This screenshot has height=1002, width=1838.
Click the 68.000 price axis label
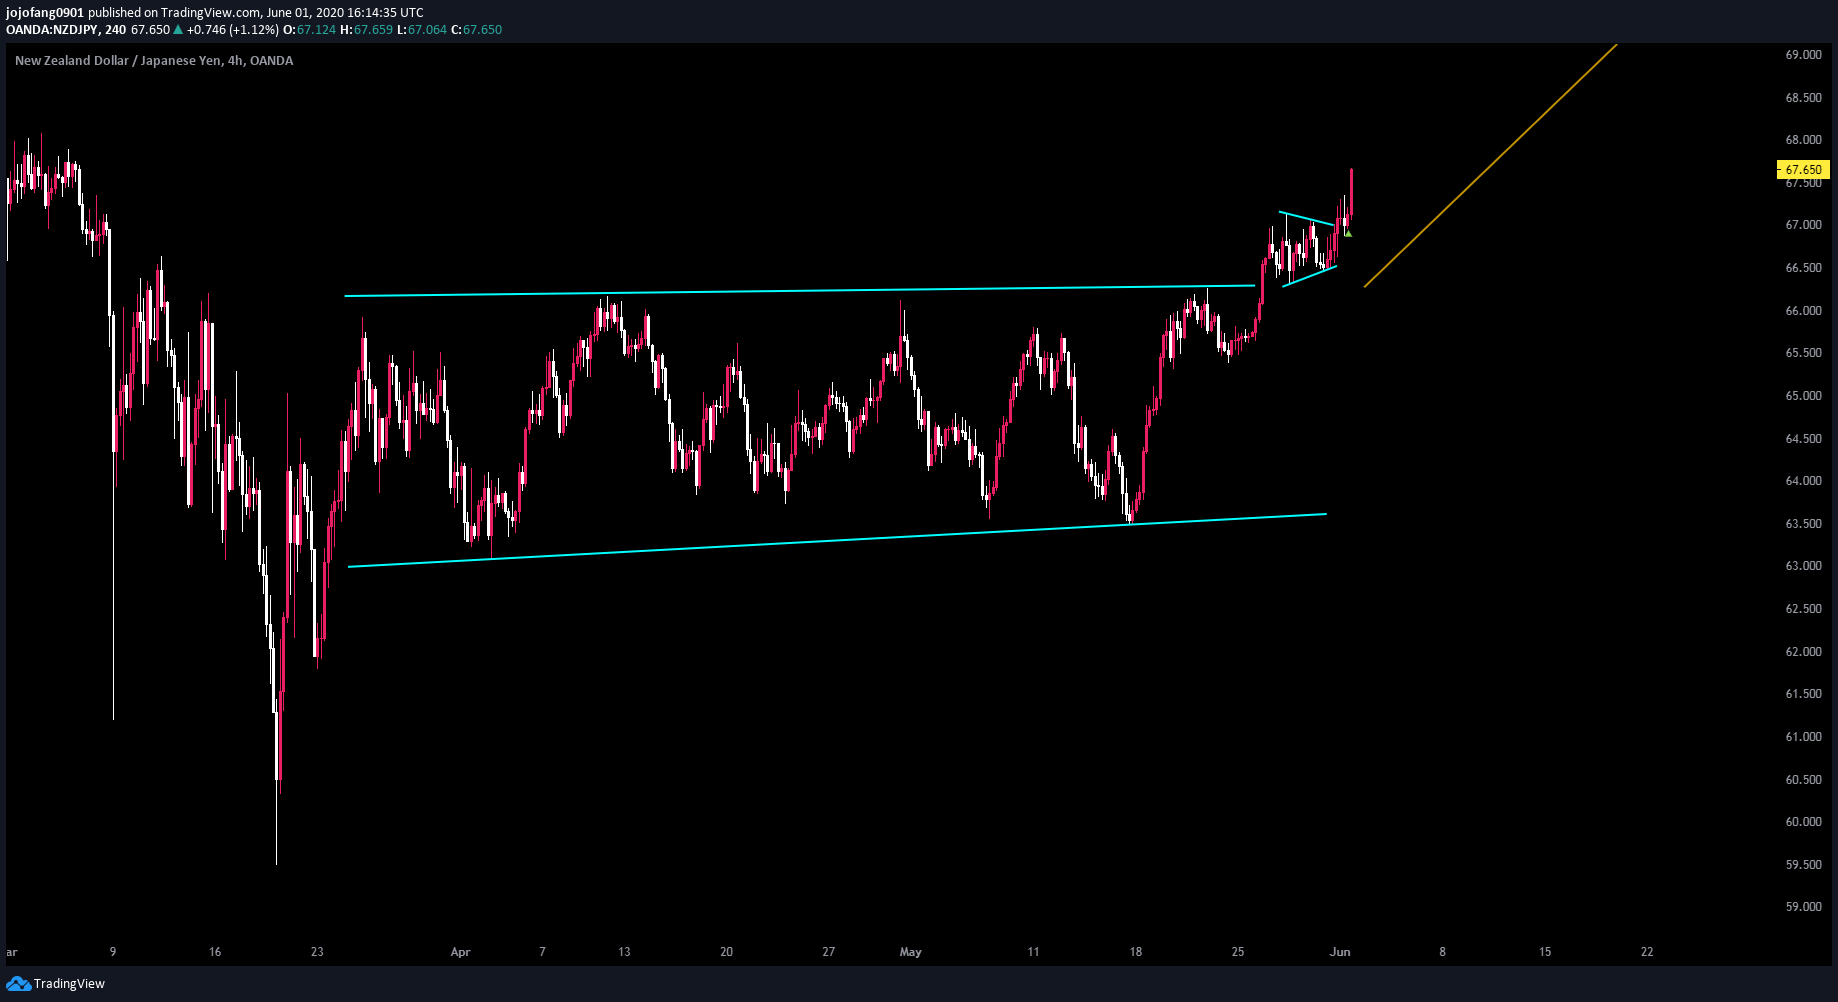tap(1803, 140)
